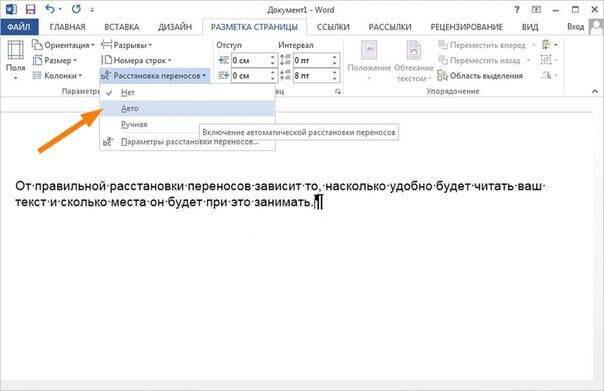Click the spacing after field 8 пт

coord(311,76)
